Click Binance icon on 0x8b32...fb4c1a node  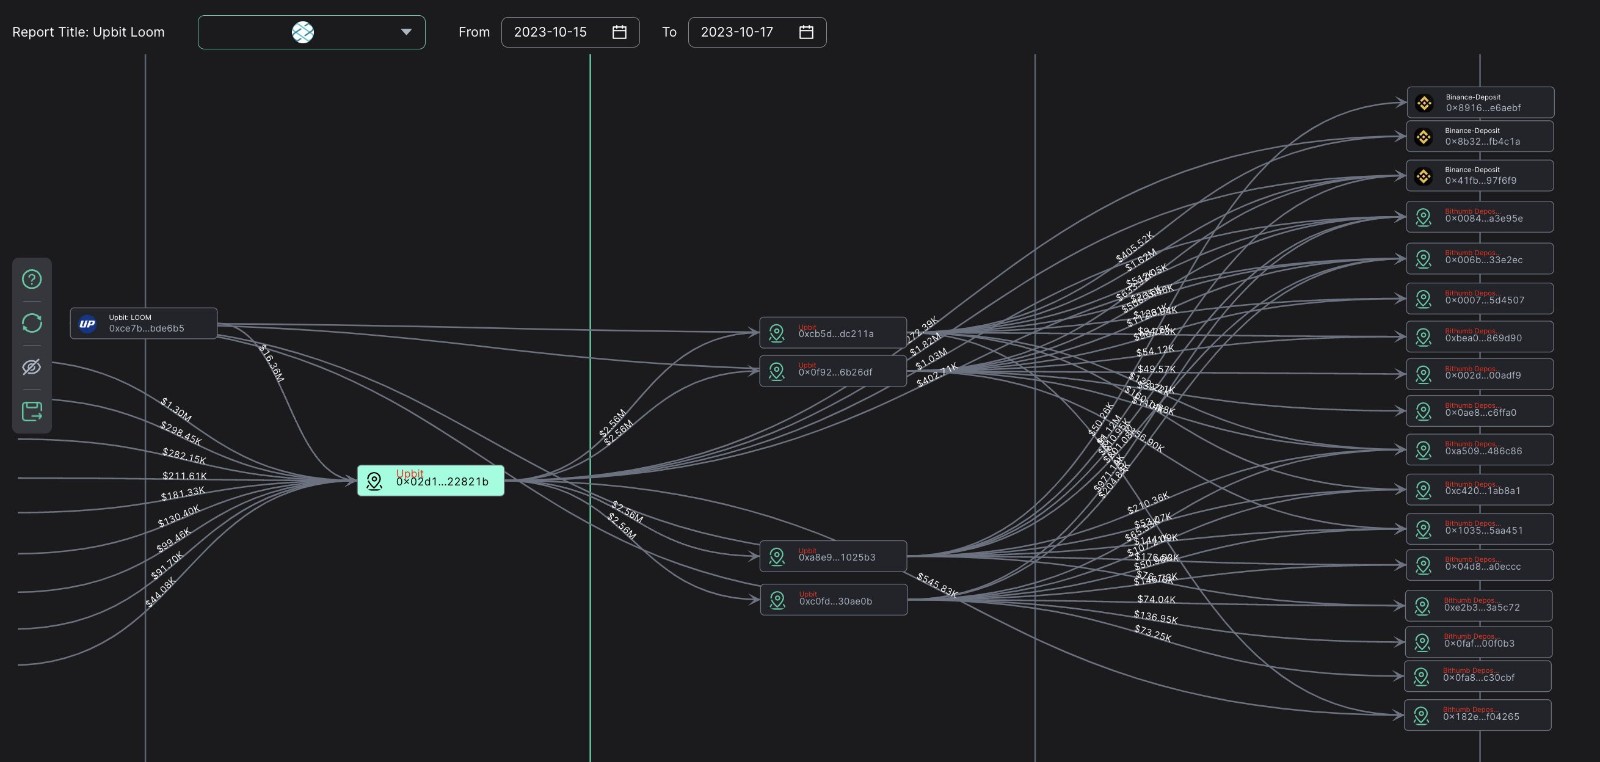(1424, 136)
